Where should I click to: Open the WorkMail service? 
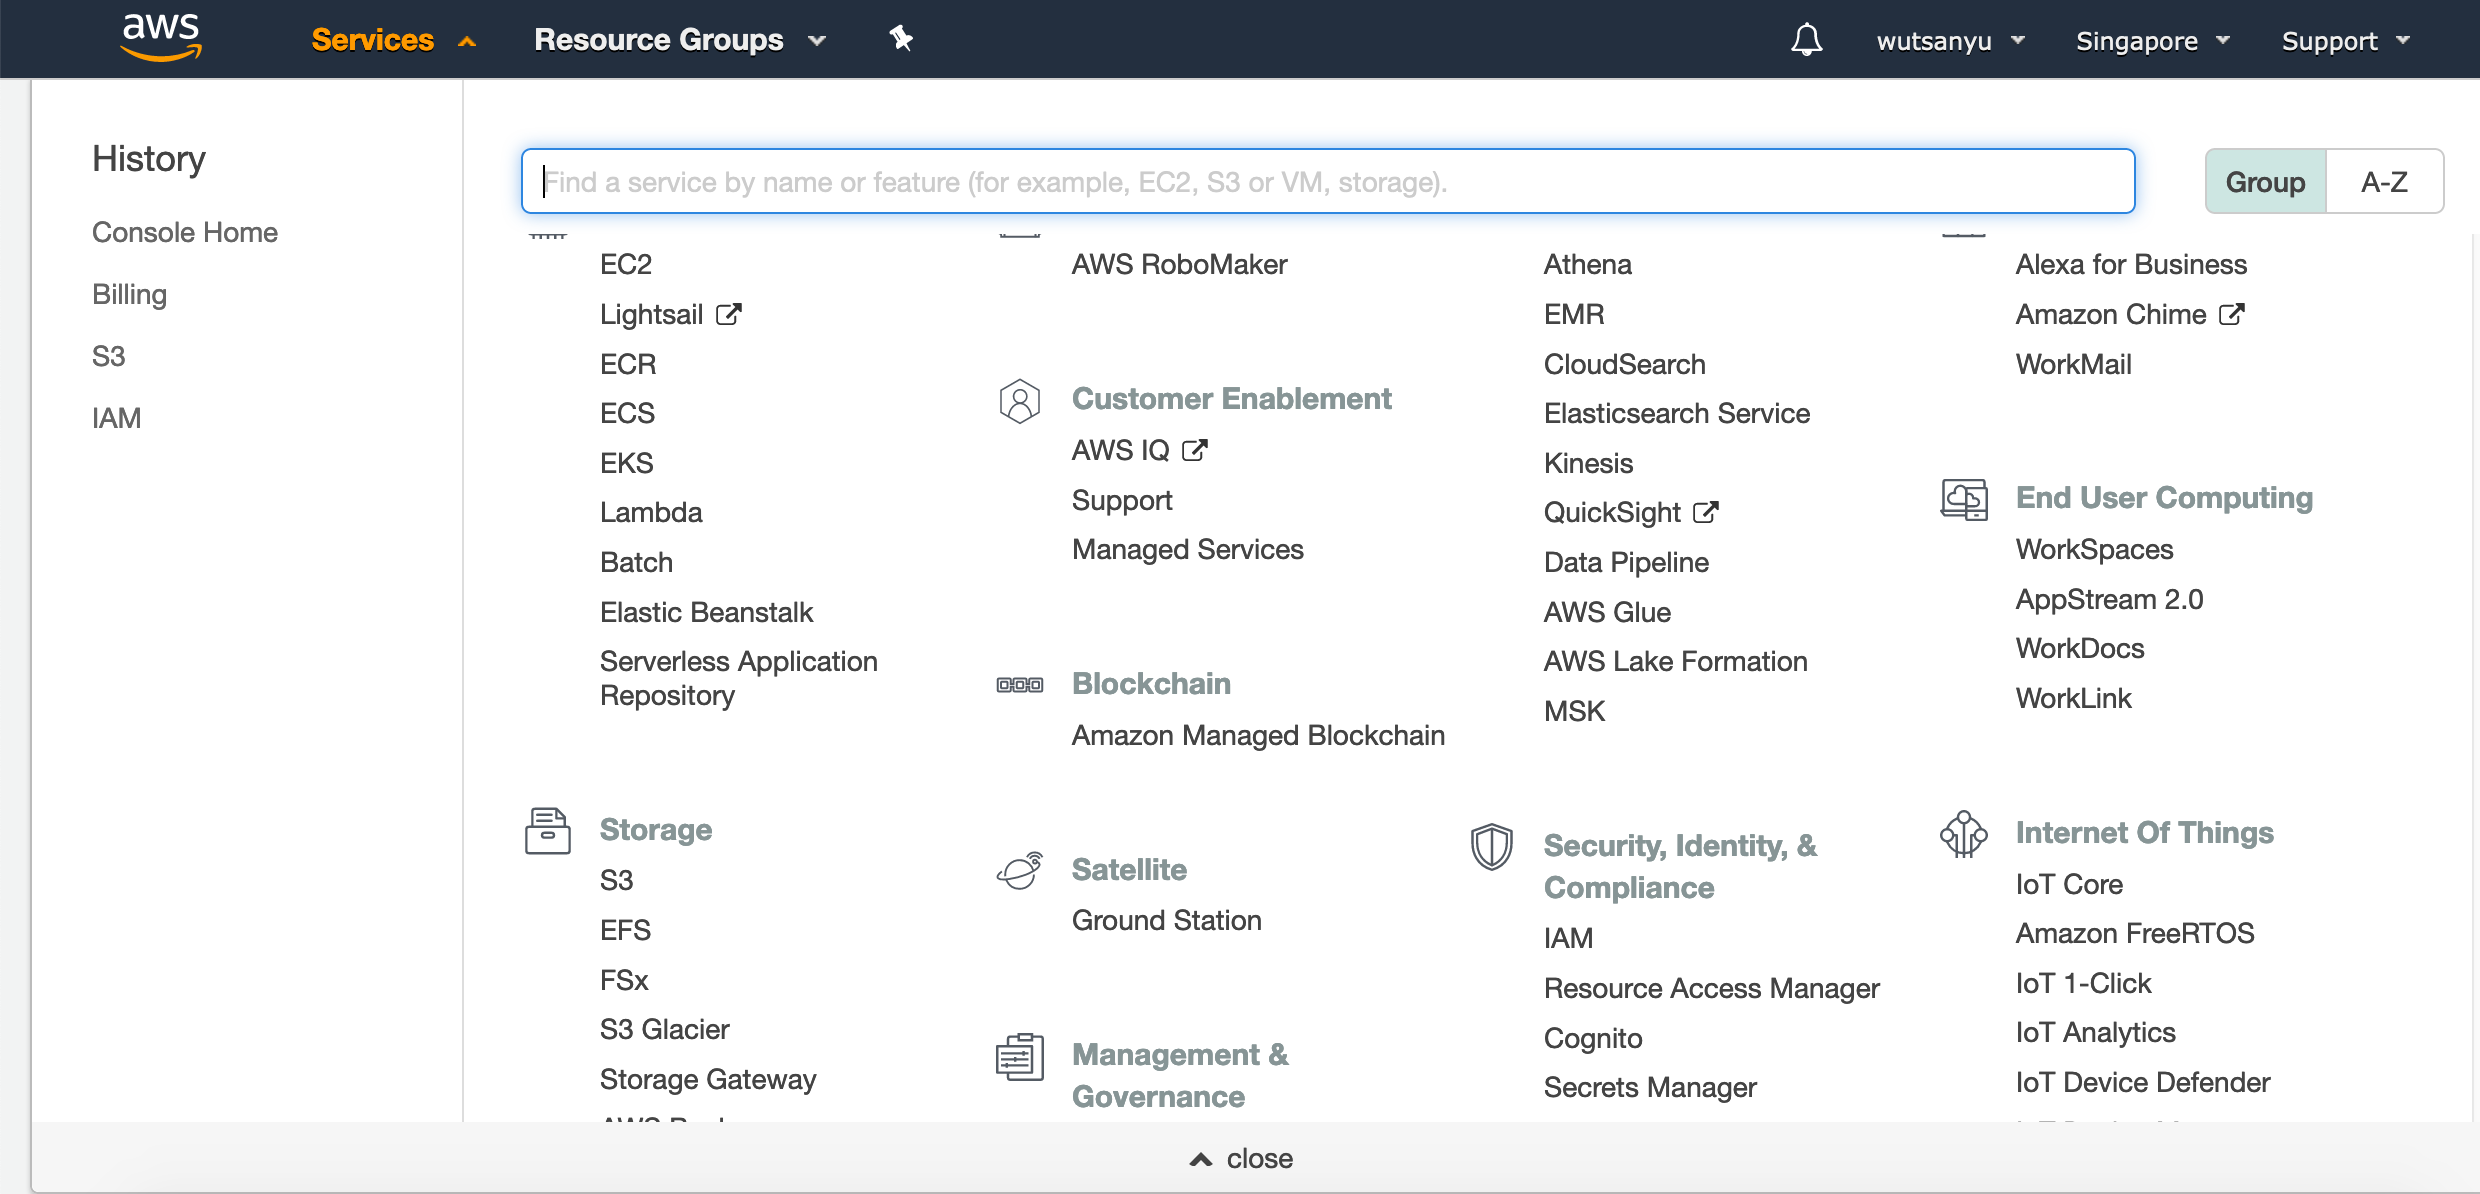pos(2074,364)
